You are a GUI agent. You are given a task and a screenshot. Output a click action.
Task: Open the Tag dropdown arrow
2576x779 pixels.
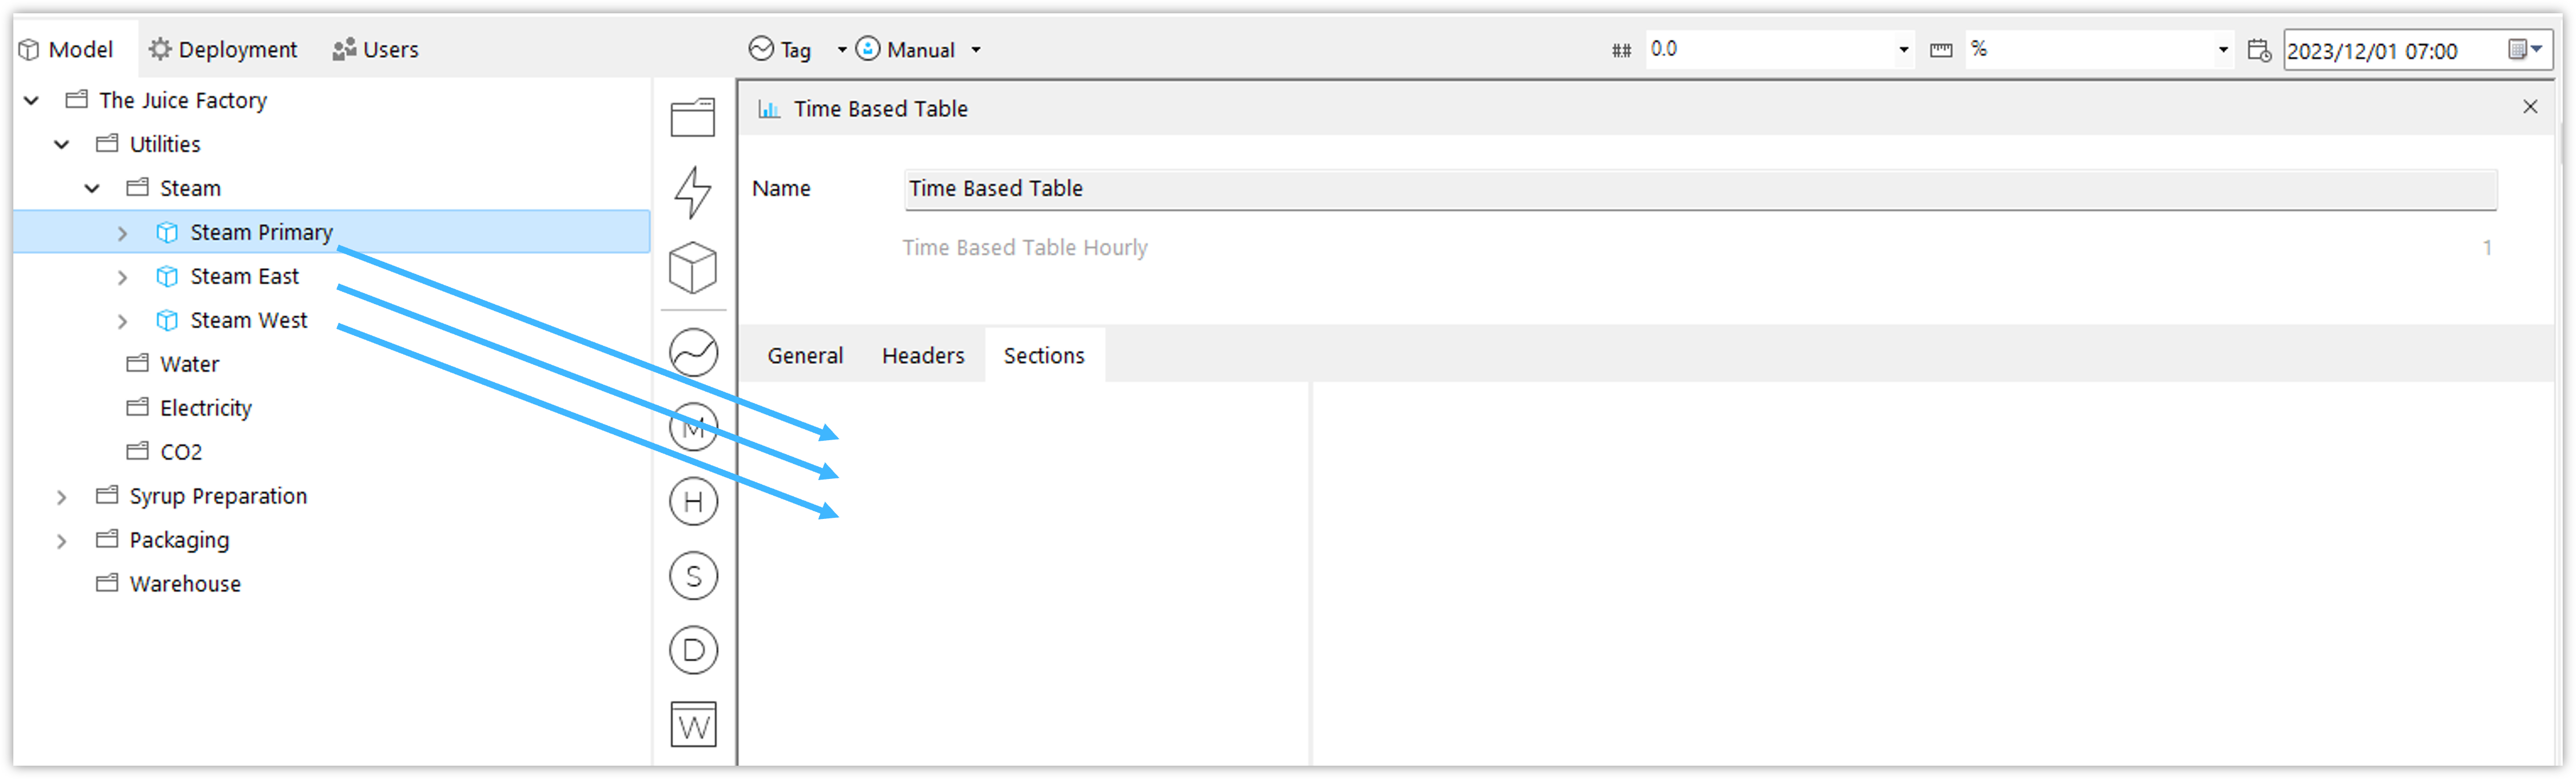842,50
